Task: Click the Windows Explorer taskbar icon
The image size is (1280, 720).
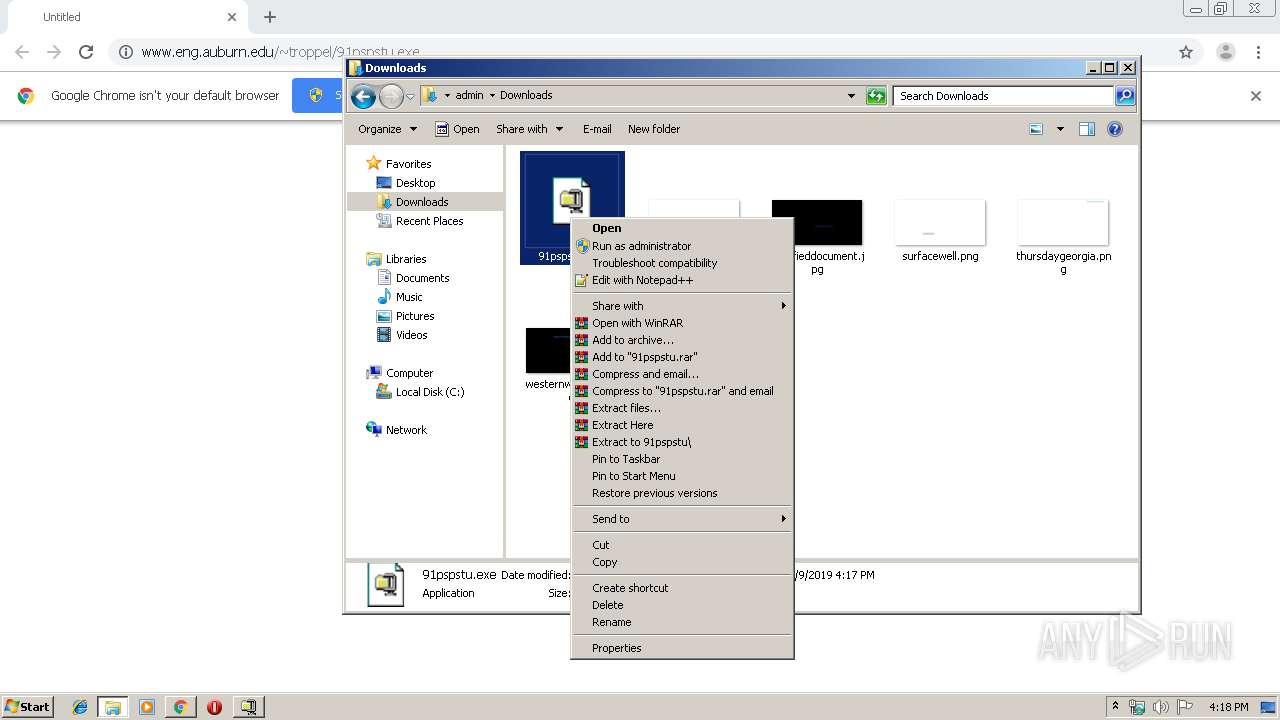Action: tap(113, 707)
